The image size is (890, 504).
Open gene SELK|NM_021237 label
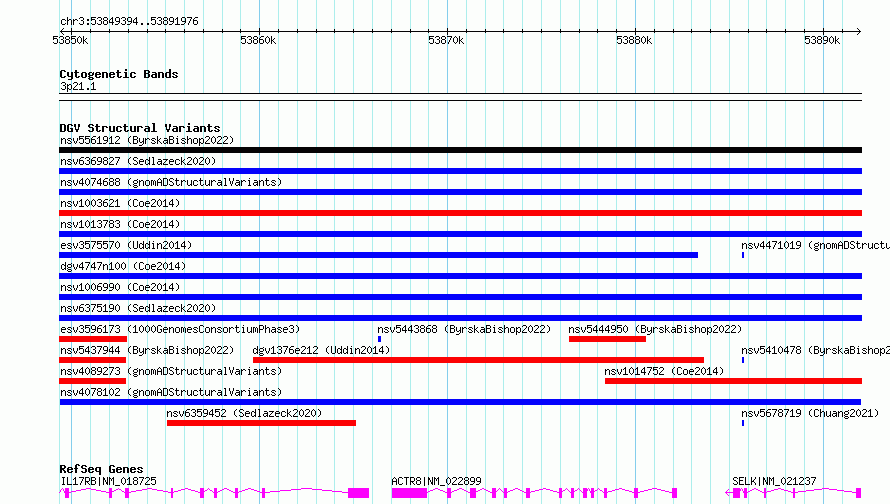tap(774, 481)
